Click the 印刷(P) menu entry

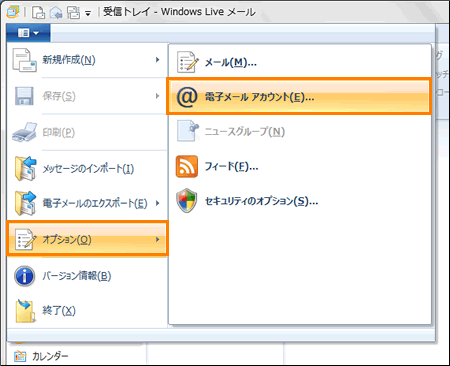tap(87, 132)
